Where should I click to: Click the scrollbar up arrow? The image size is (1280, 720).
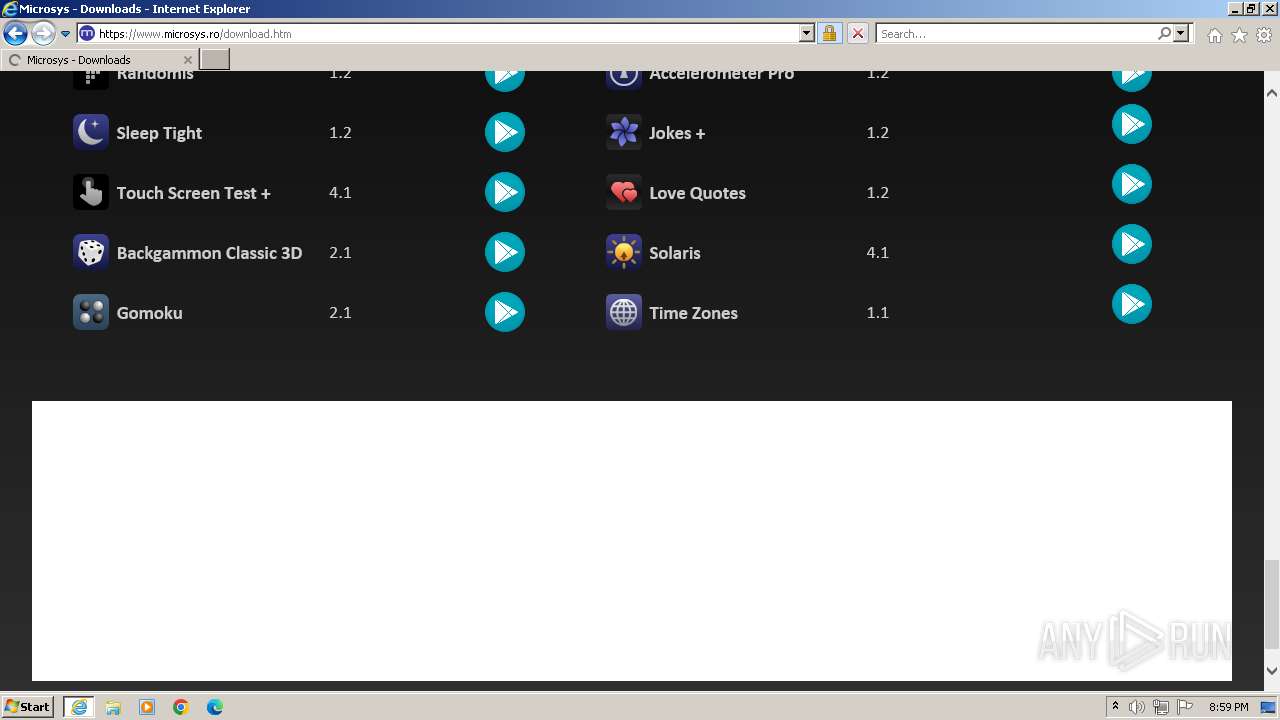[1272, 93]
